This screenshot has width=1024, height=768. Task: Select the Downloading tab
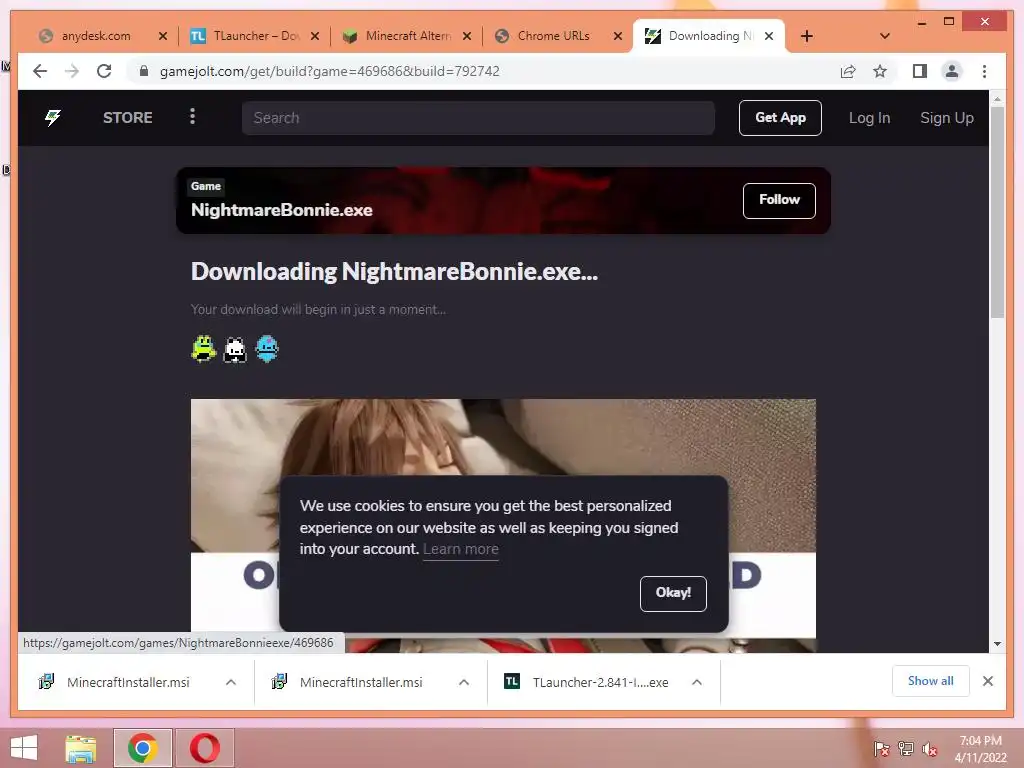pos(709,36)
